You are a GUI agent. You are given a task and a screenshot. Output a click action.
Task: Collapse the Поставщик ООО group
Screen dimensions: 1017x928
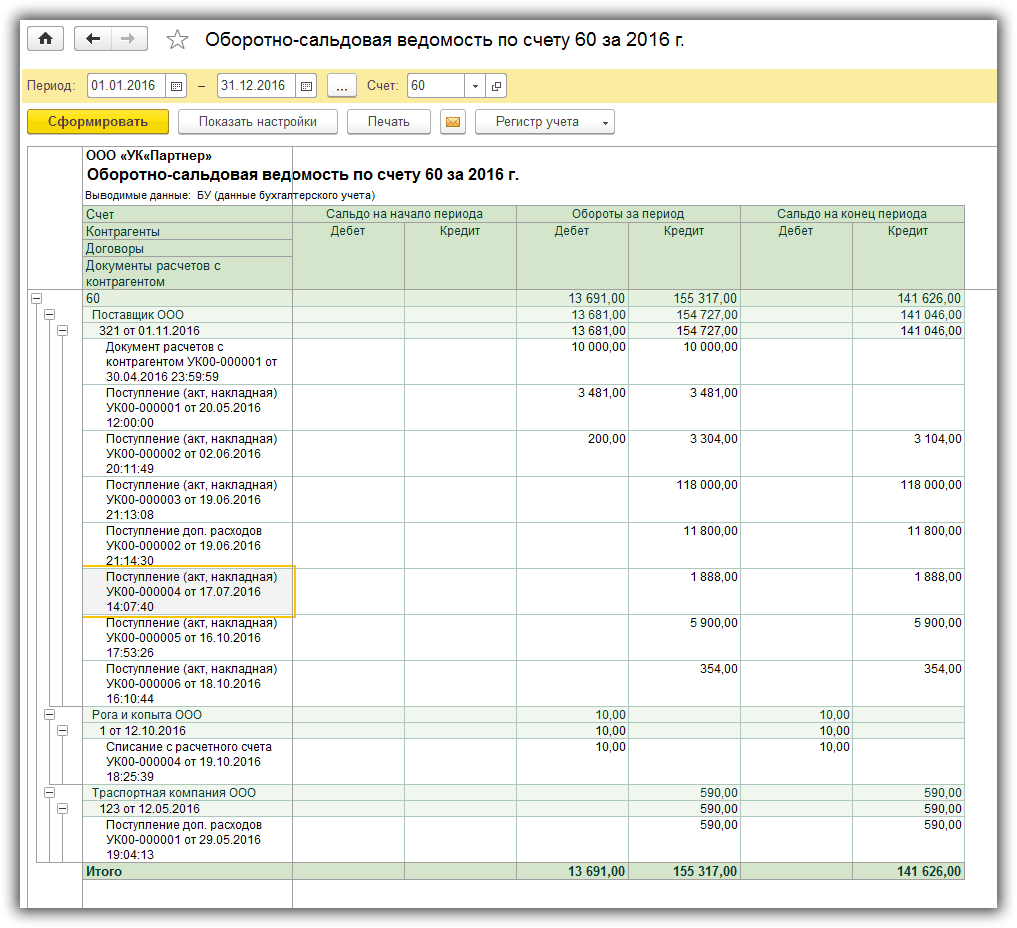[x=49, y=314]
